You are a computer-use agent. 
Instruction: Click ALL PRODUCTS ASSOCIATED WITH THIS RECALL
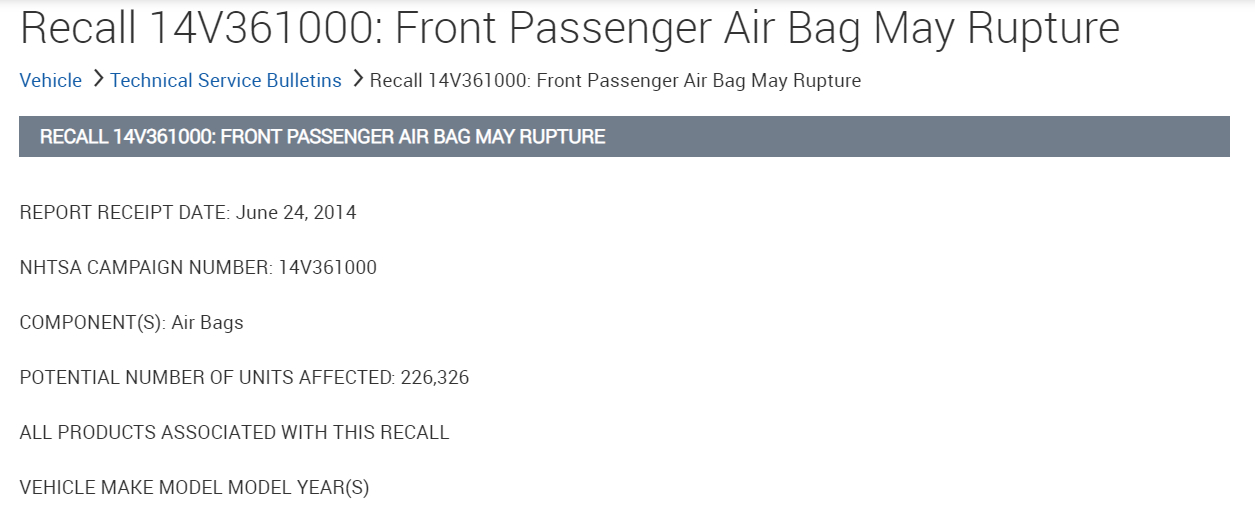pos(234,433)
